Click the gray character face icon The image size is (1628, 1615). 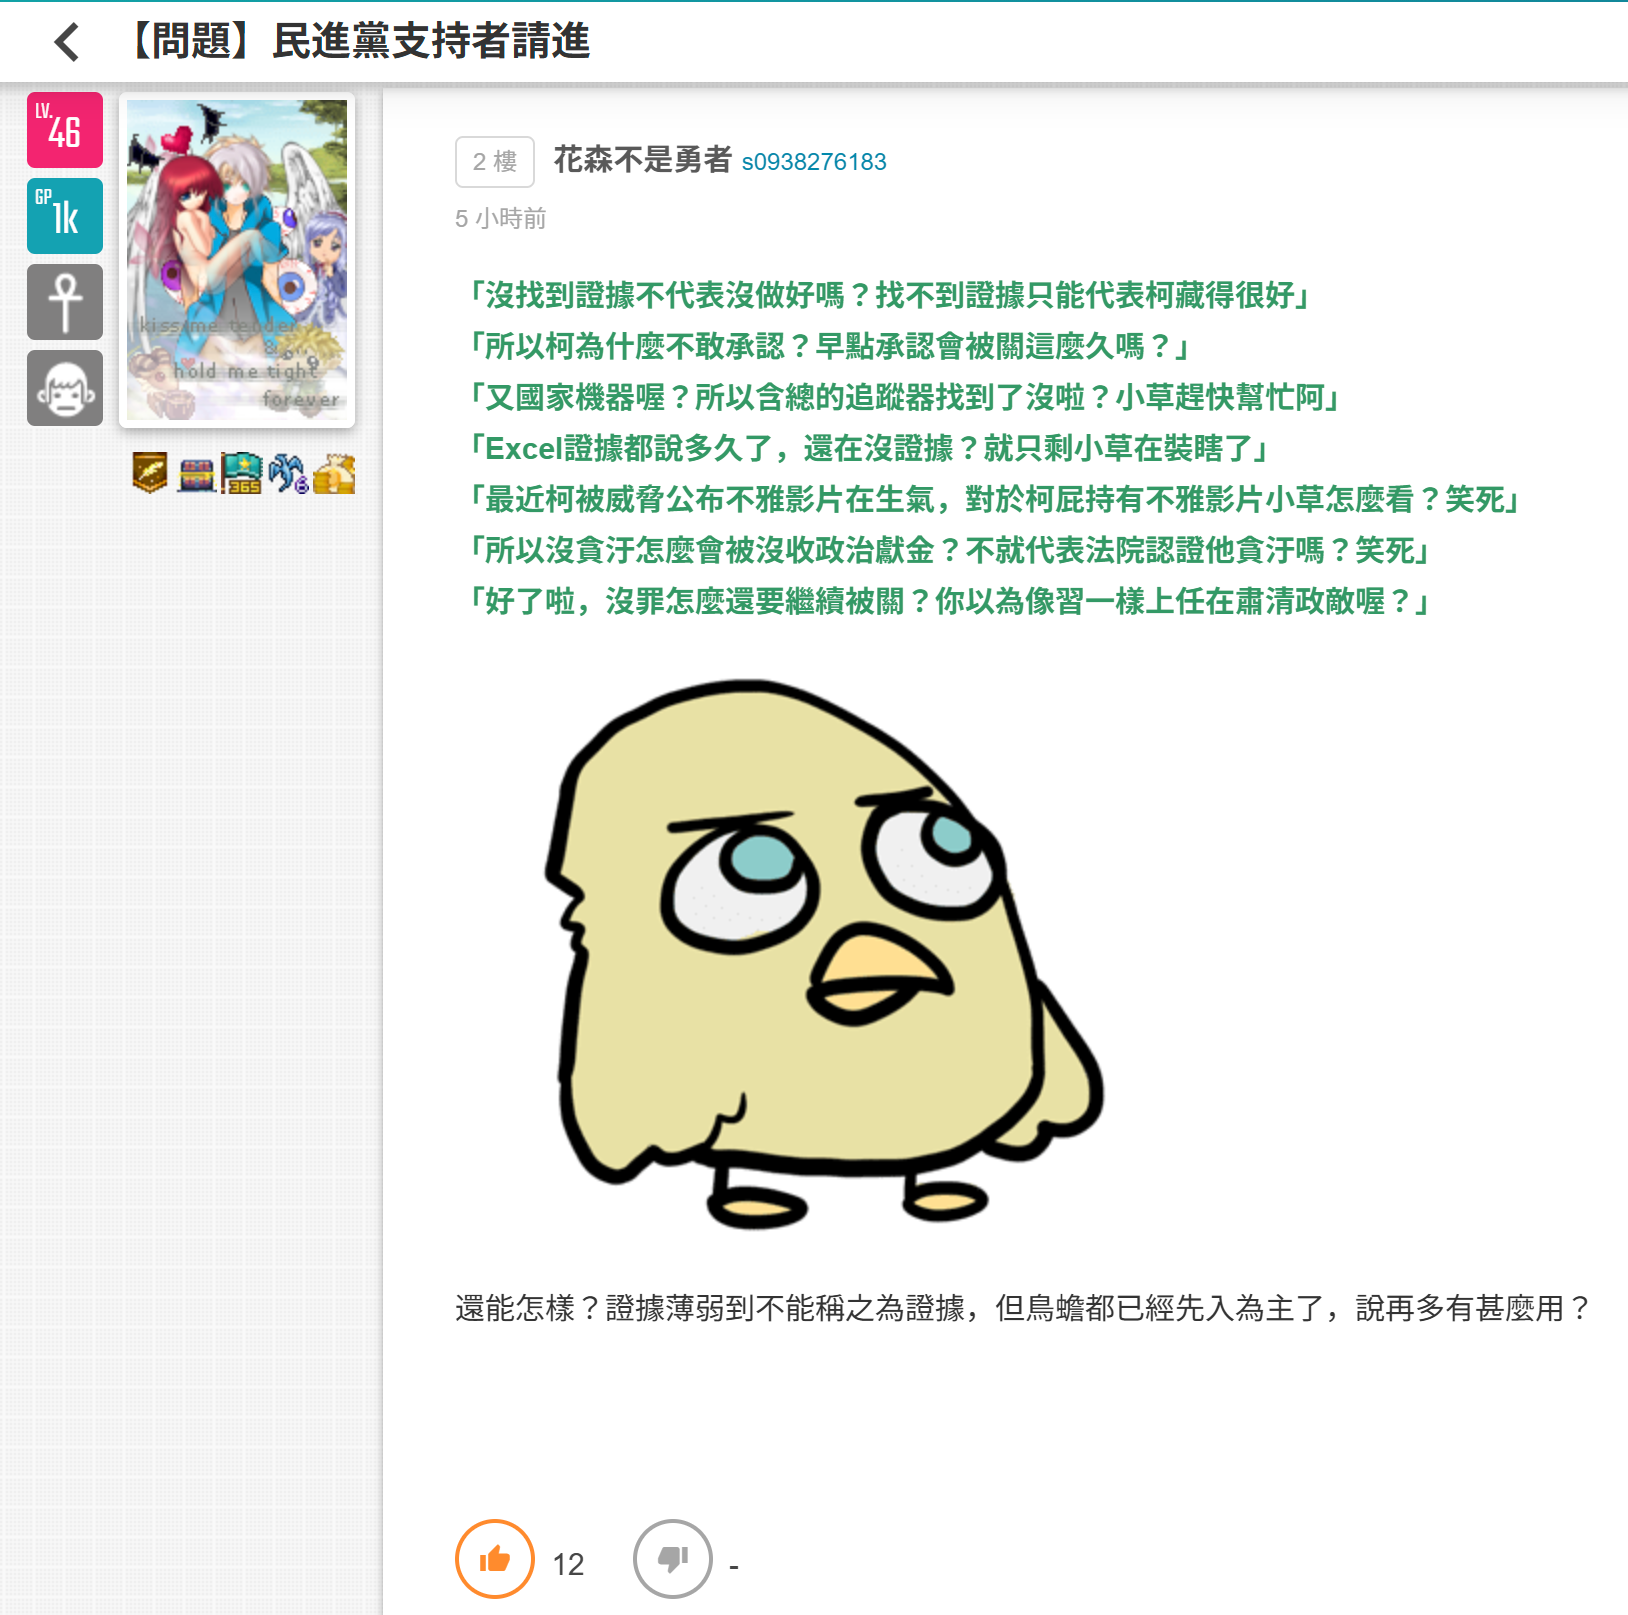65,388
